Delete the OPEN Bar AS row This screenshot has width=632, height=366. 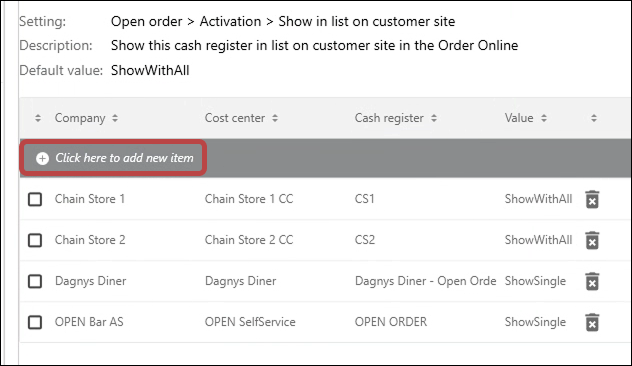pos(592,322)
